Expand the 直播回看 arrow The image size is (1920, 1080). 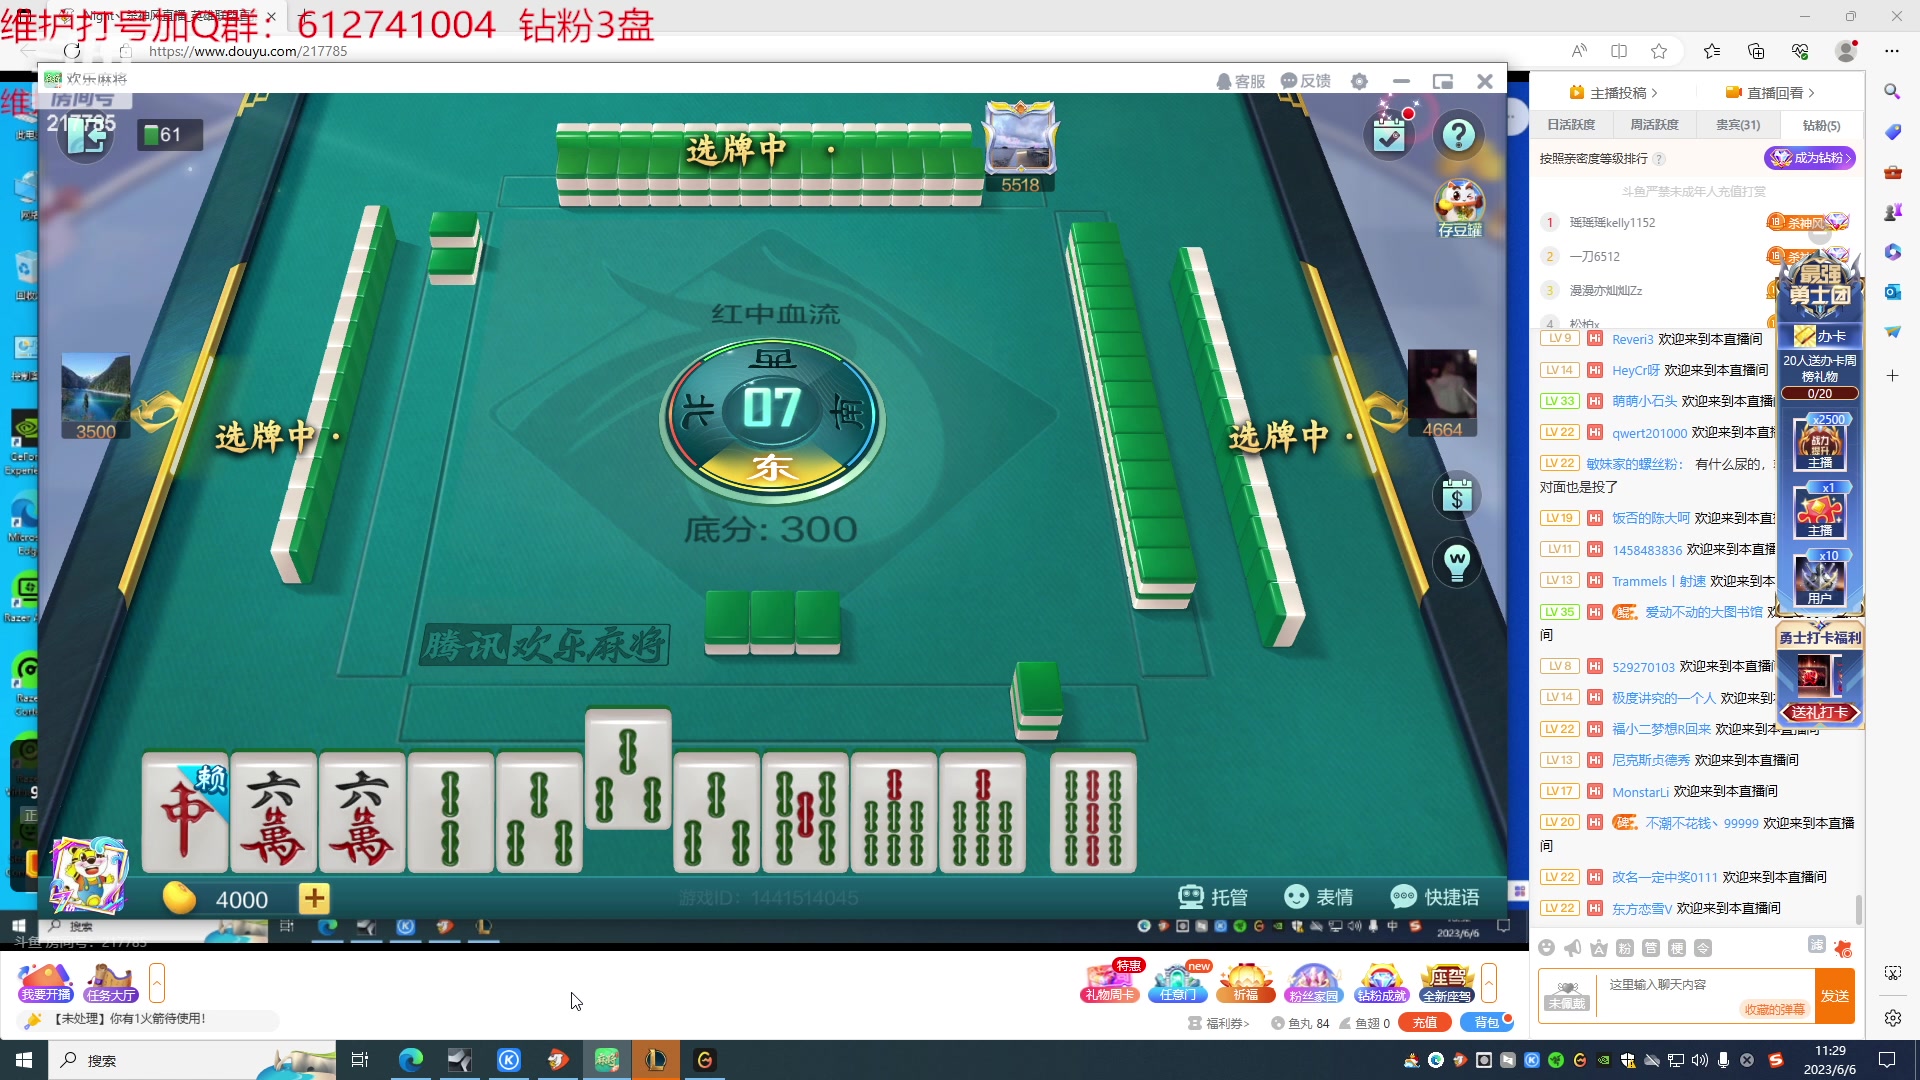point(1812,93)
